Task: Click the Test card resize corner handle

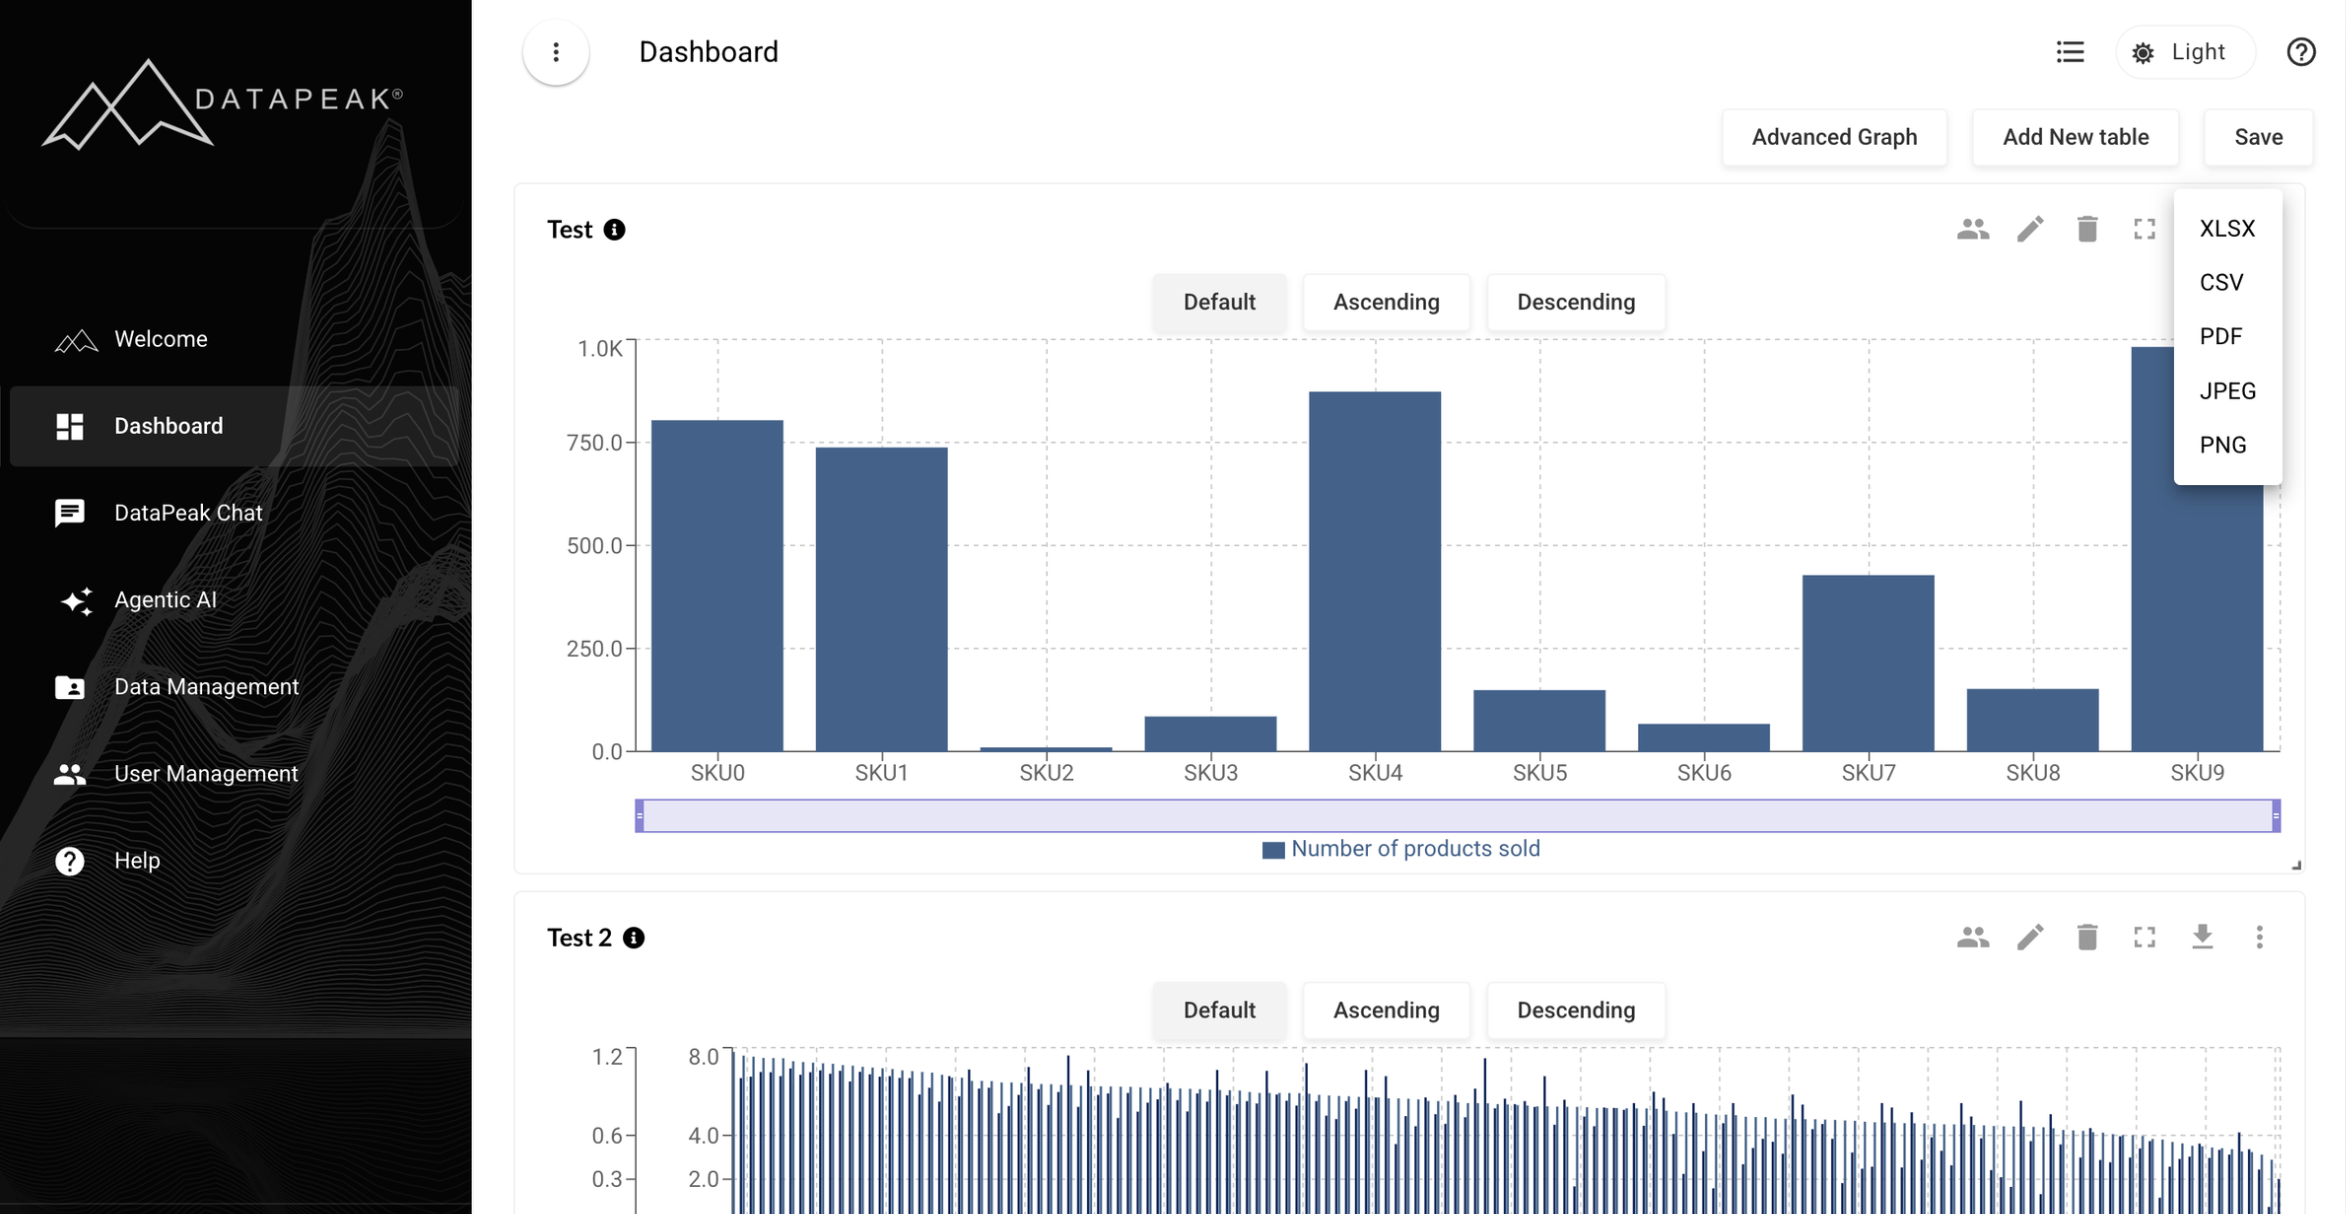Action: [x=2296, y=865]
